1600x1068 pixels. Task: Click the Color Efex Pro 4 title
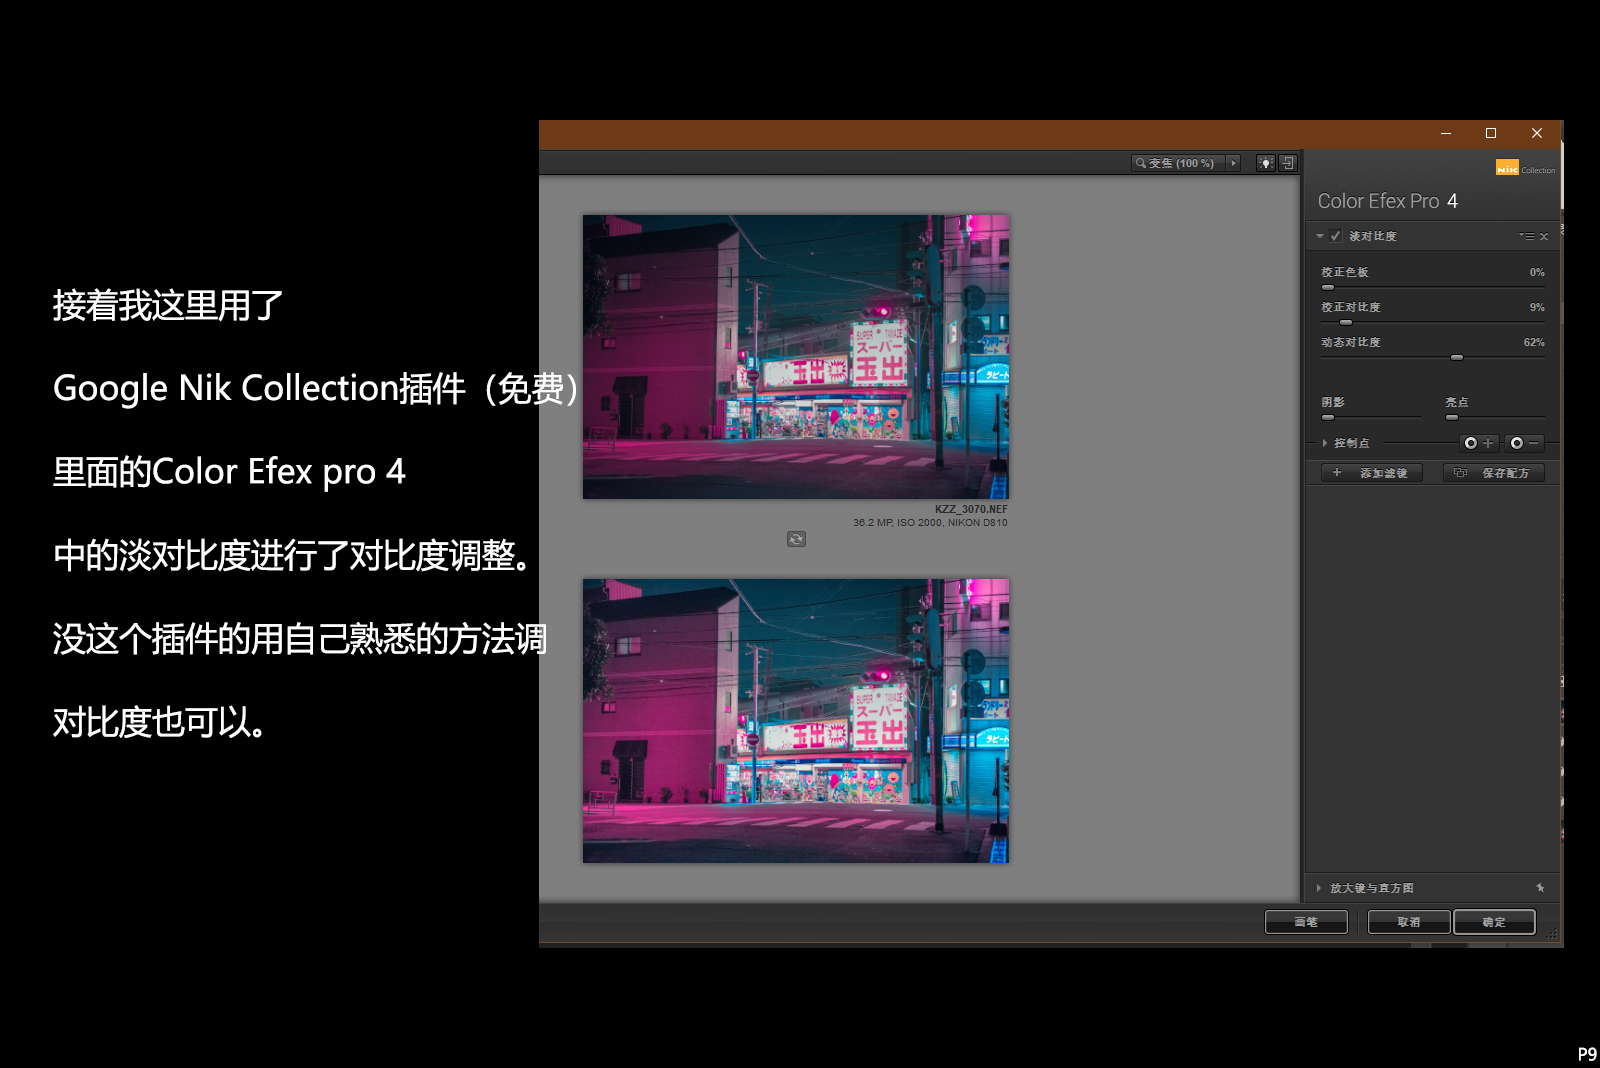click(1388, 201)
